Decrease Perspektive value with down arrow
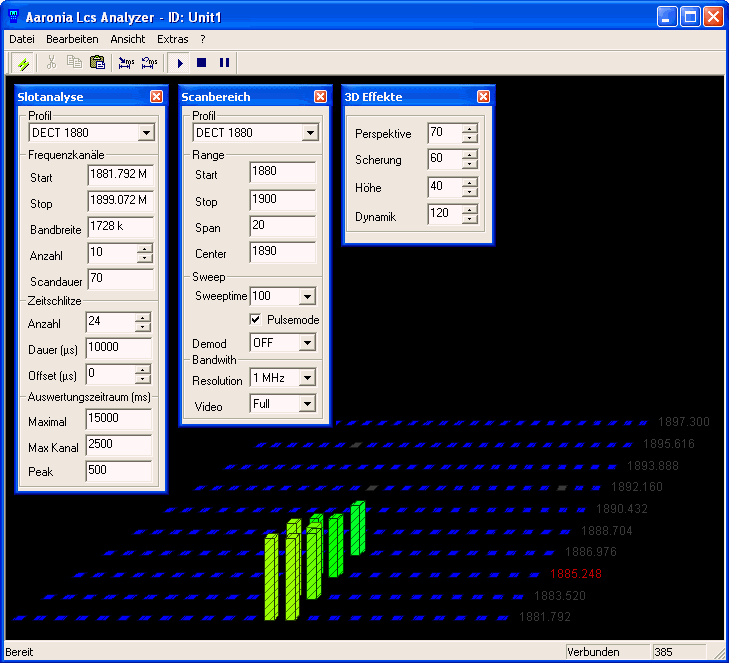 (470, 138)
